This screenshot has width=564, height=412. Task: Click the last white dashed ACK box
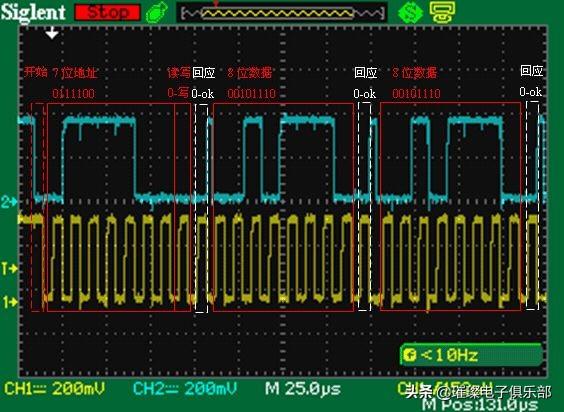(x=532, y=205)
